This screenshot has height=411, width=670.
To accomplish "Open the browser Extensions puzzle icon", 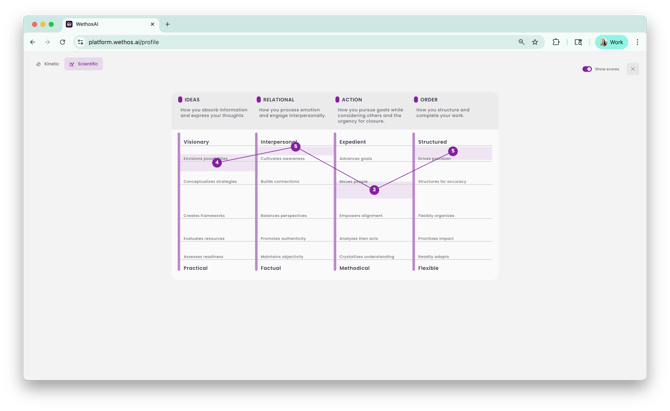I will click(556, 42).
